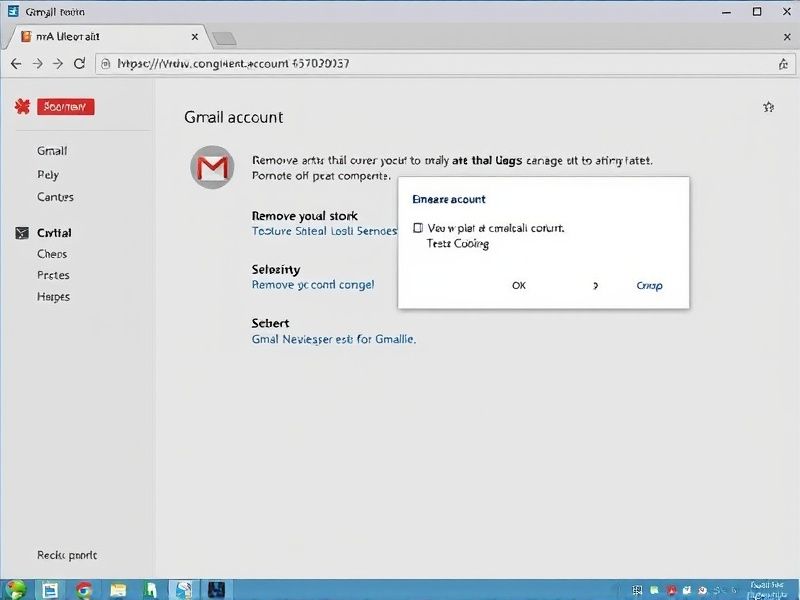
Task: Open a new tab with the blank tab button
Action: pos(224,38)
